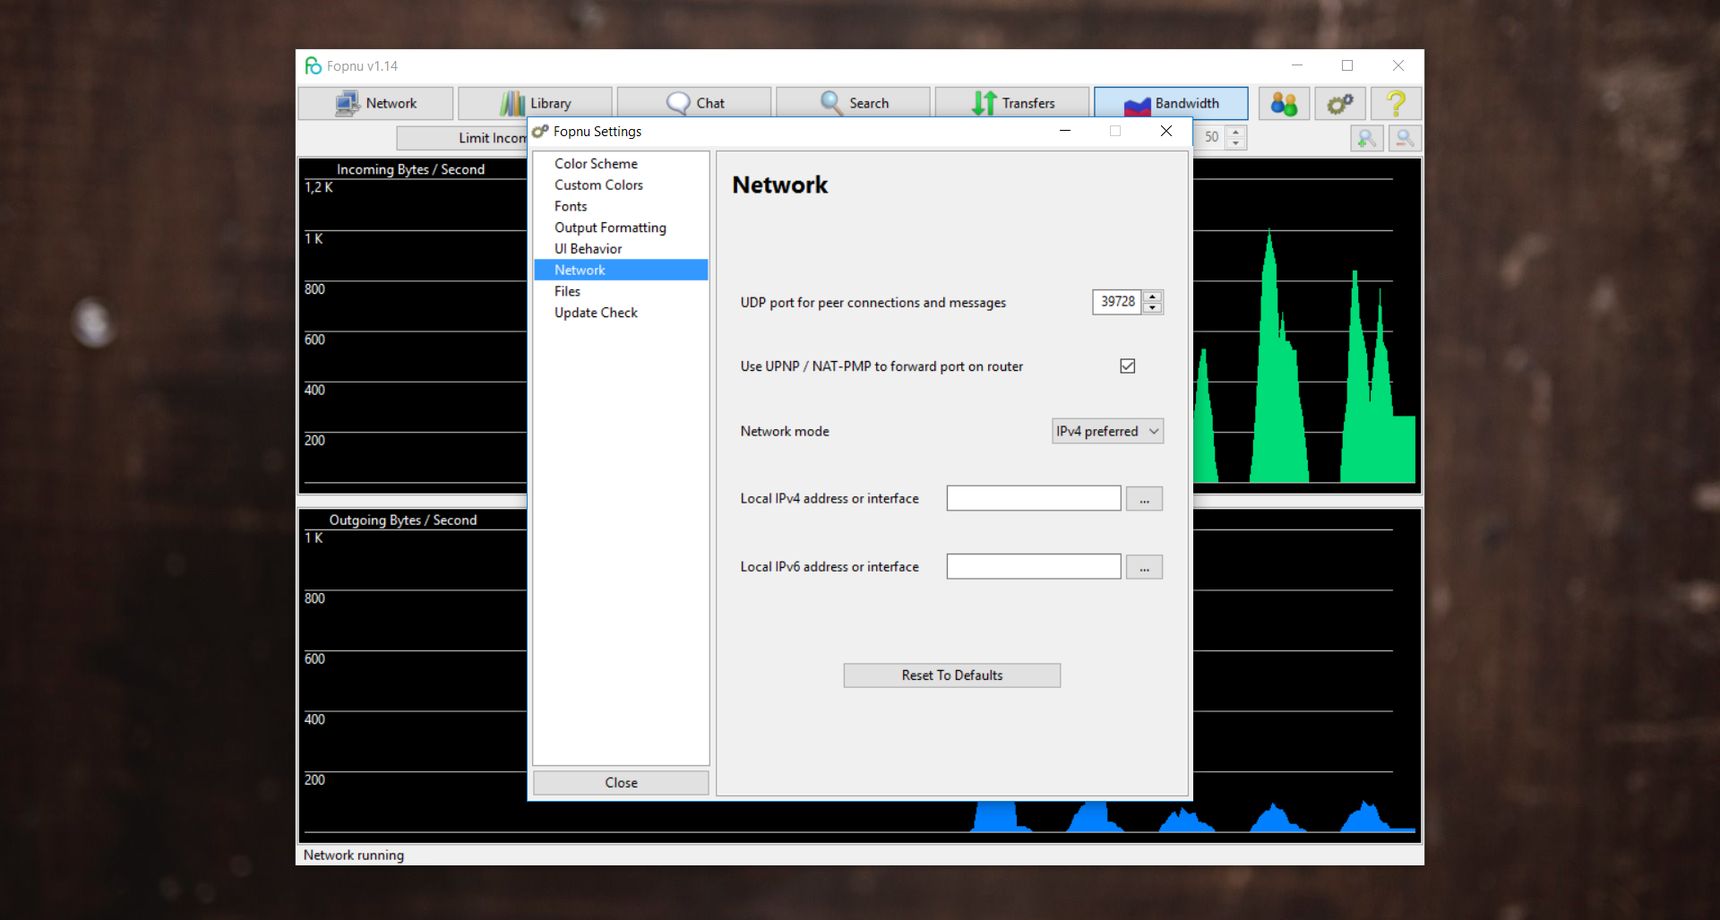Image resolution: width=1720 pixels, height=920 pixels.
Task: Open the Library tab
Action: (x=535, y=103)
